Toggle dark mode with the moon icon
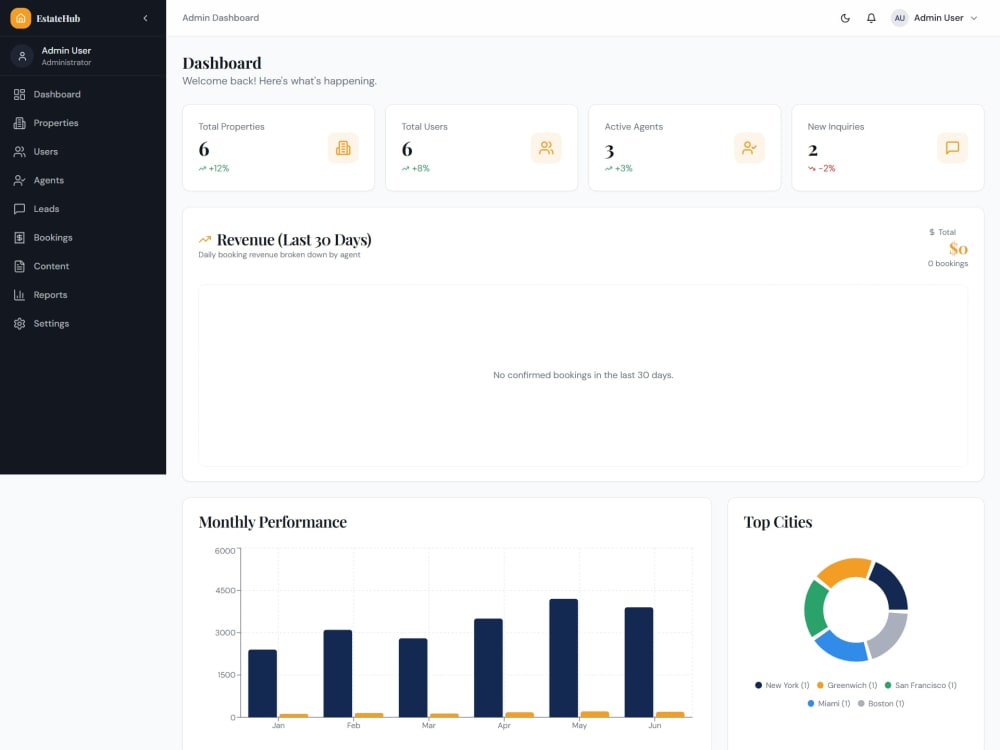Image resolution: width=1000 pixels, height=750 pixels. point(845,18)
